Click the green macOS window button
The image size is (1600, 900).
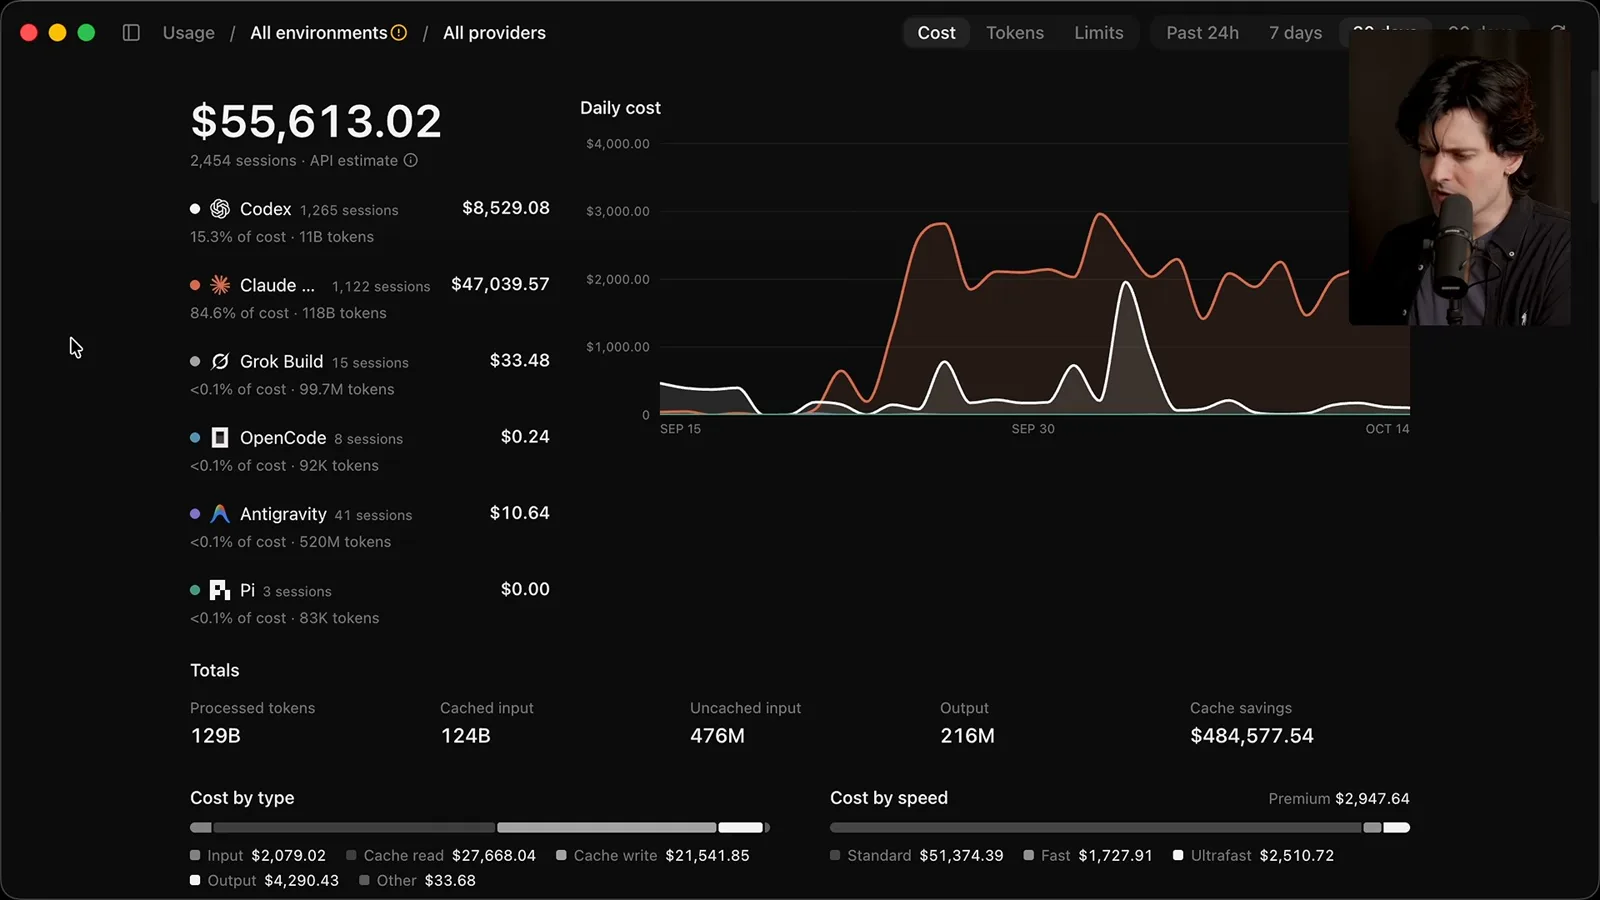(86, 33)
